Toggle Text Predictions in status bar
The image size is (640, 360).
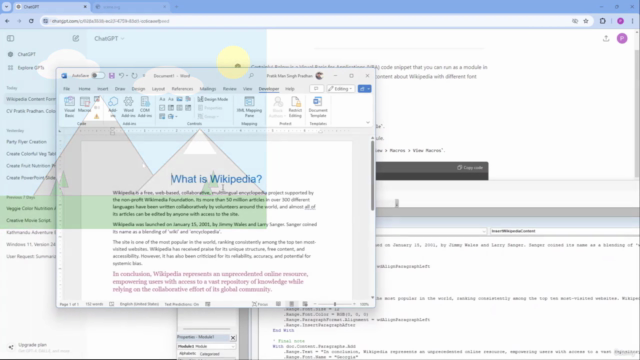coord(182,304)
